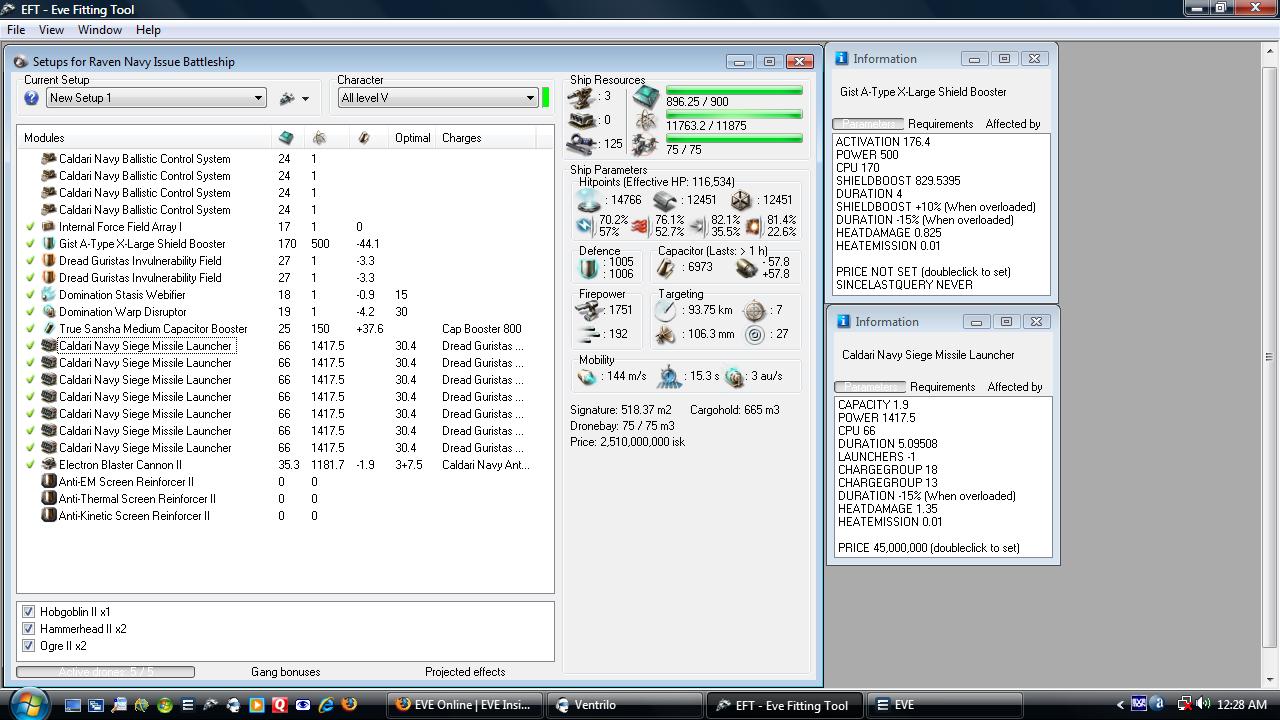
Task: Click the turret hardpoints icon in Ship Resources
Action: pos(581,97)
